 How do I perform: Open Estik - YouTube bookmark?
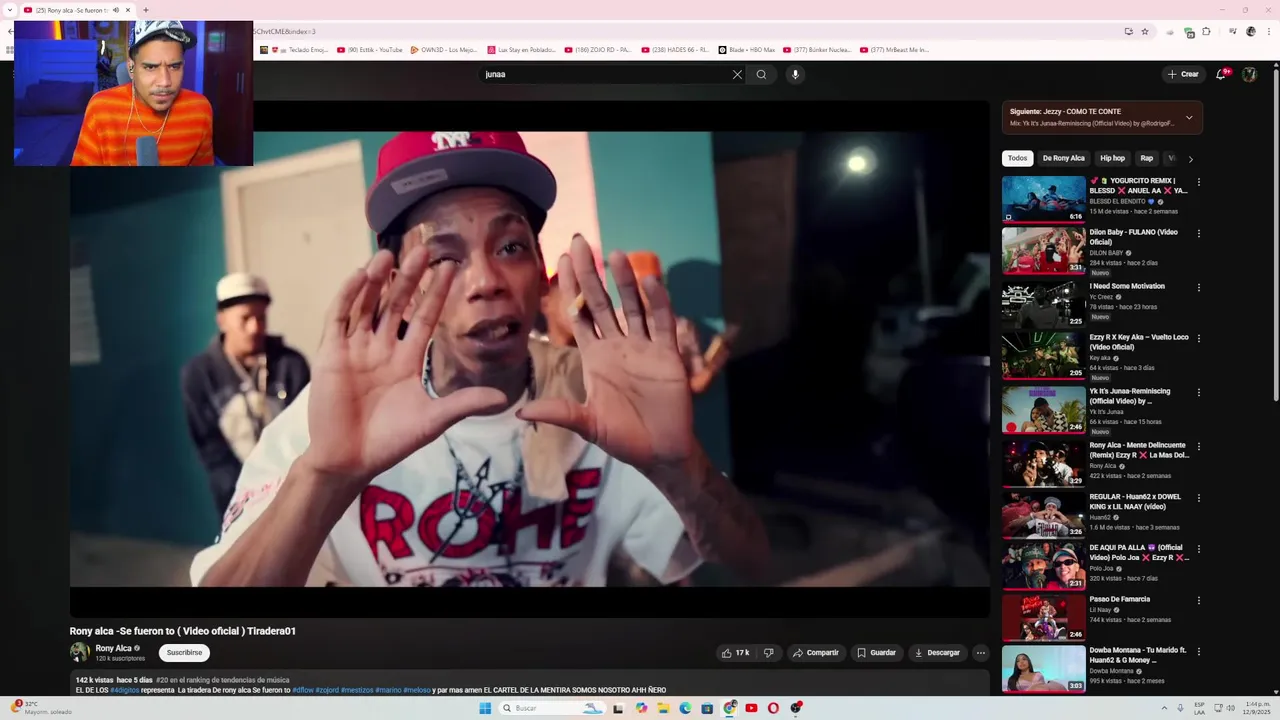click(x=370, y=50)
